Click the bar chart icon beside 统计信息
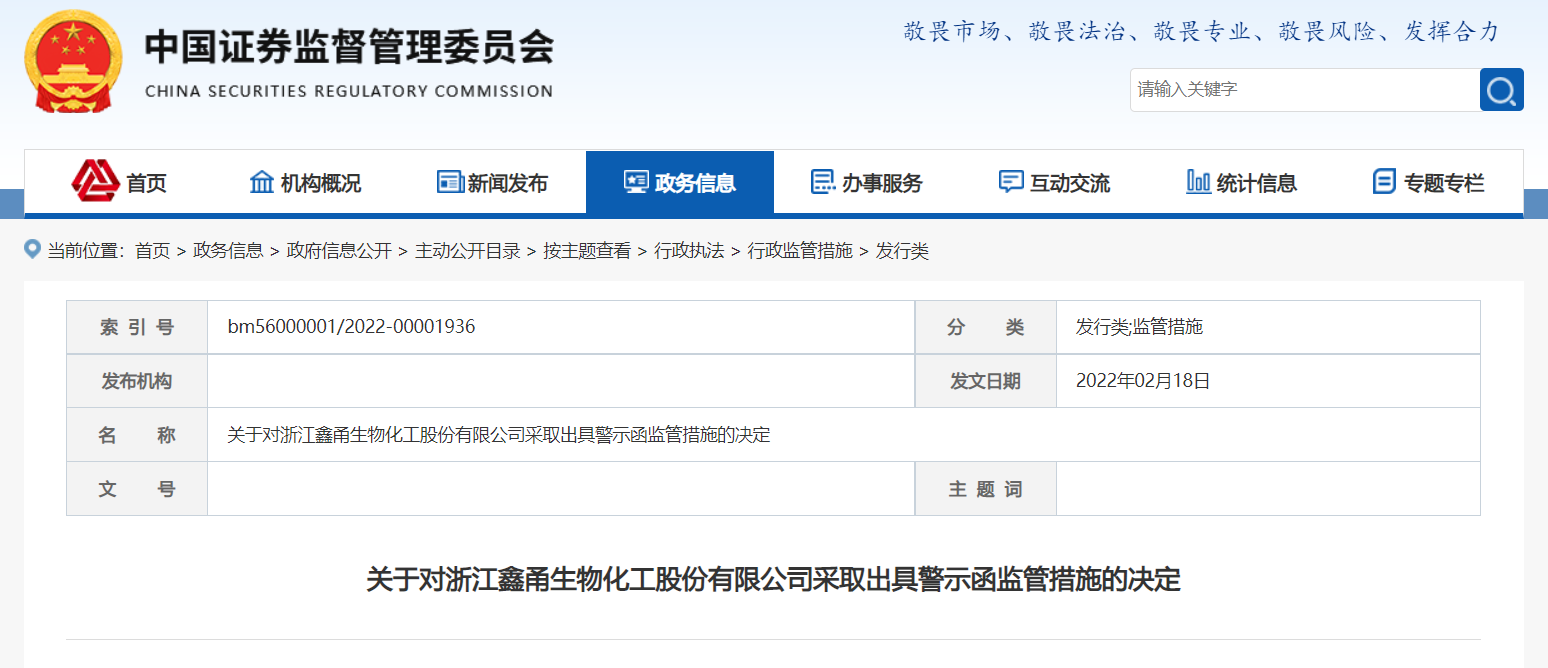1548x668 pixels. (1198, 182)
